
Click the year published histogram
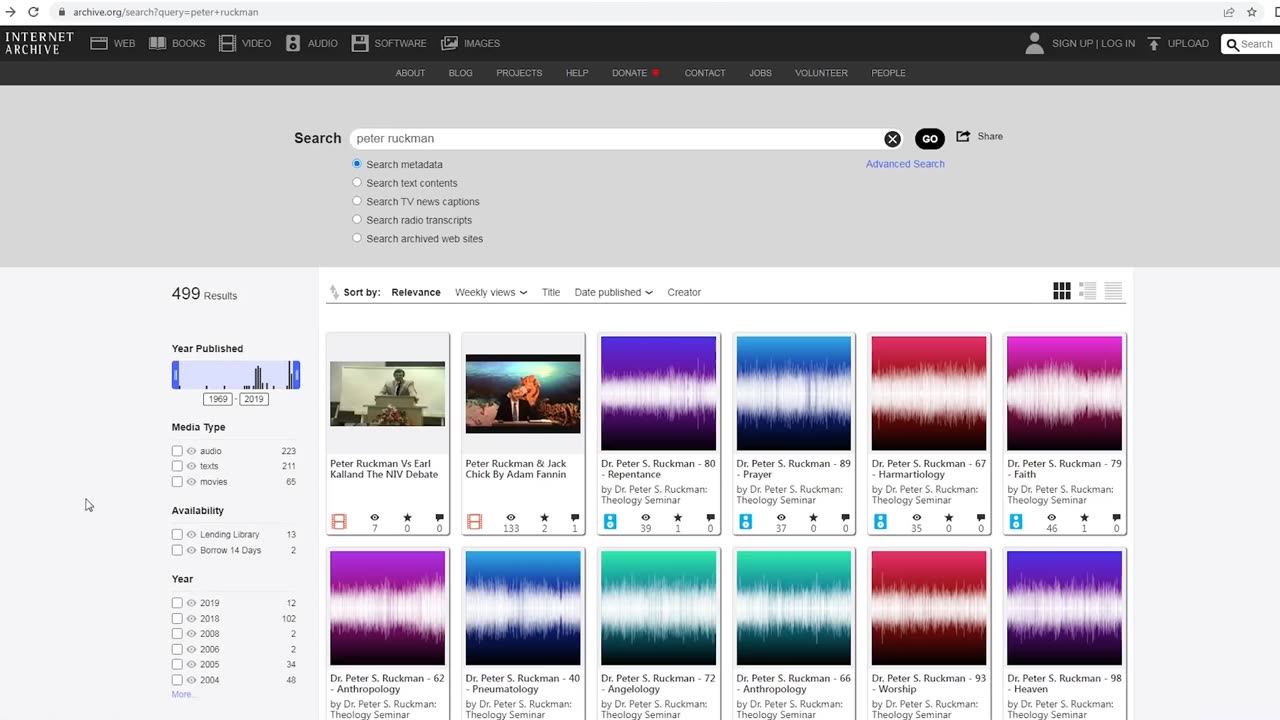[236, 375]
